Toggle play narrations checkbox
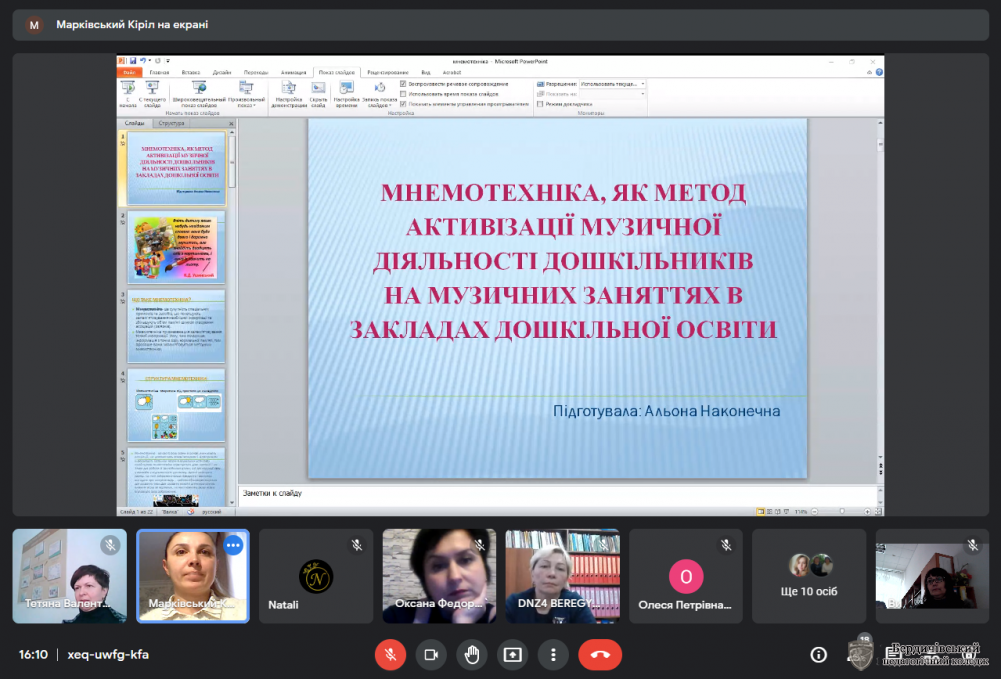 (x=403, y=84)
